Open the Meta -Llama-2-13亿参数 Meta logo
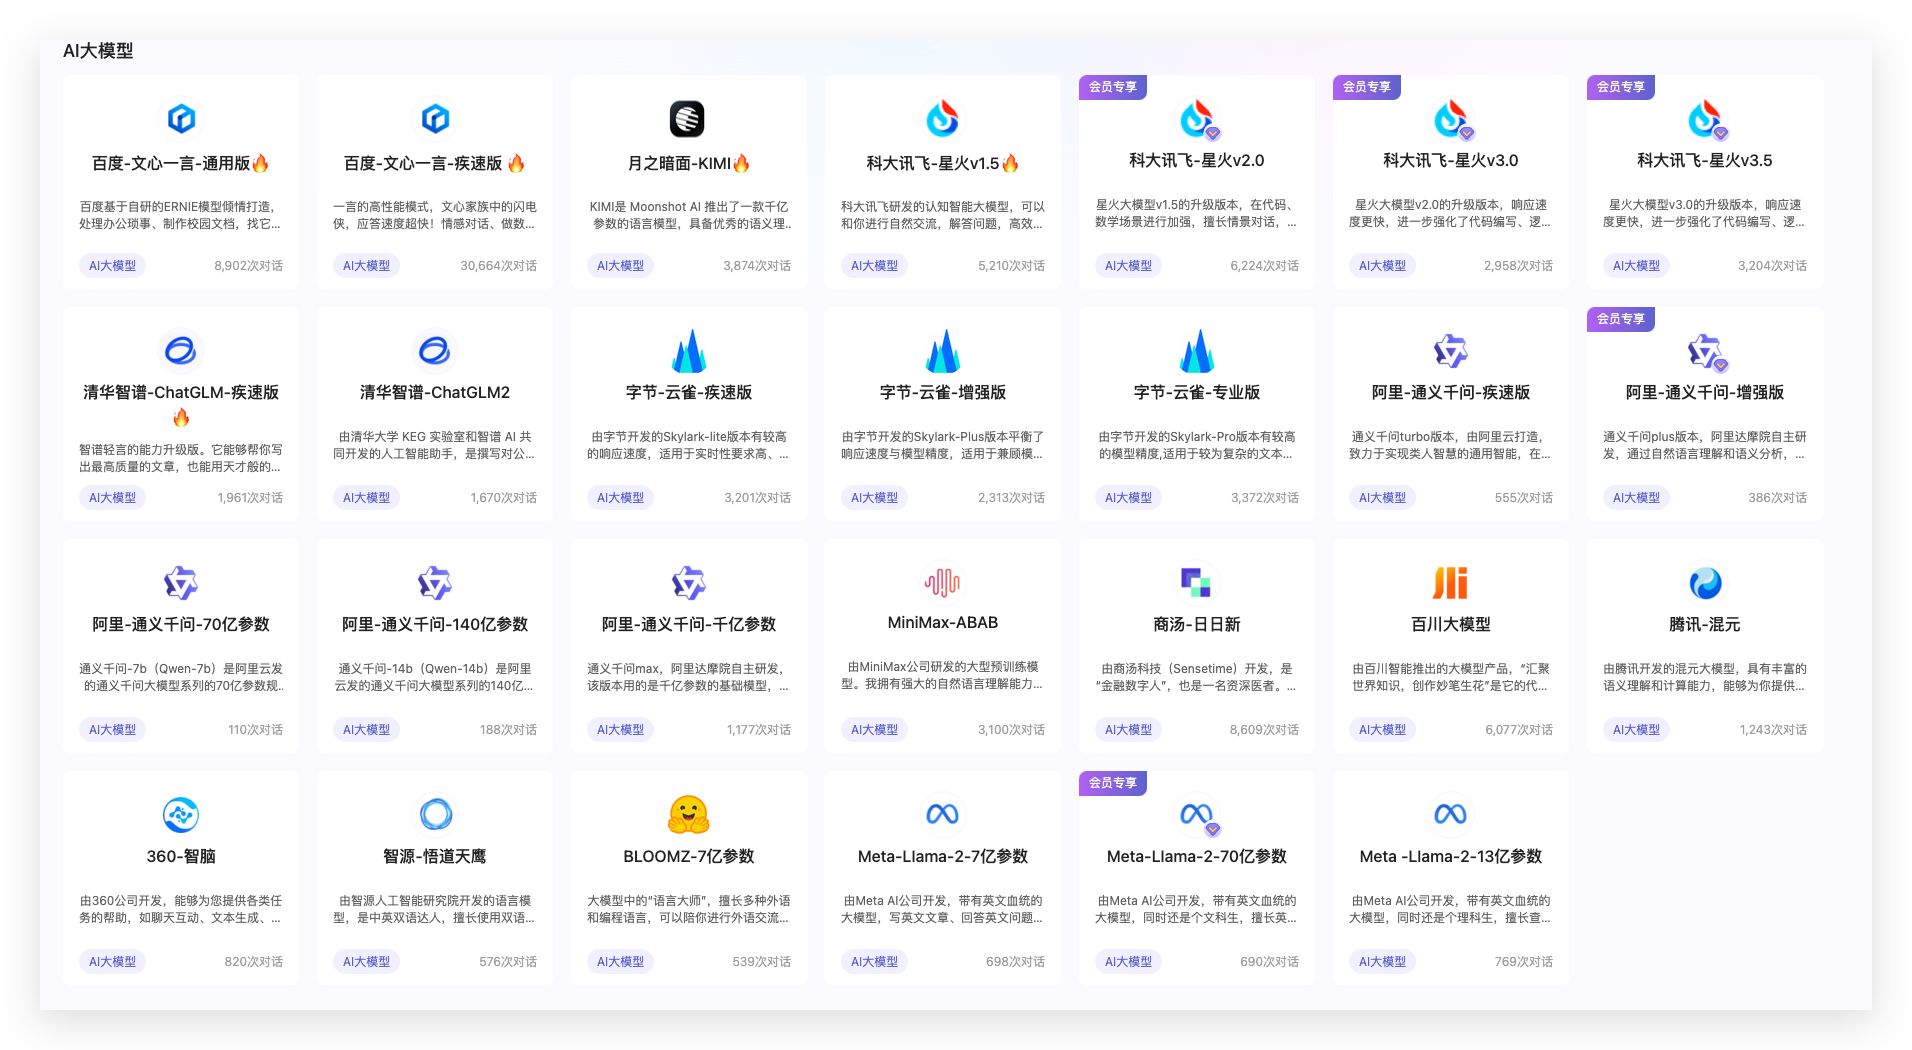This screenshot has width=1912, height=1050. tap(1450, 814)
